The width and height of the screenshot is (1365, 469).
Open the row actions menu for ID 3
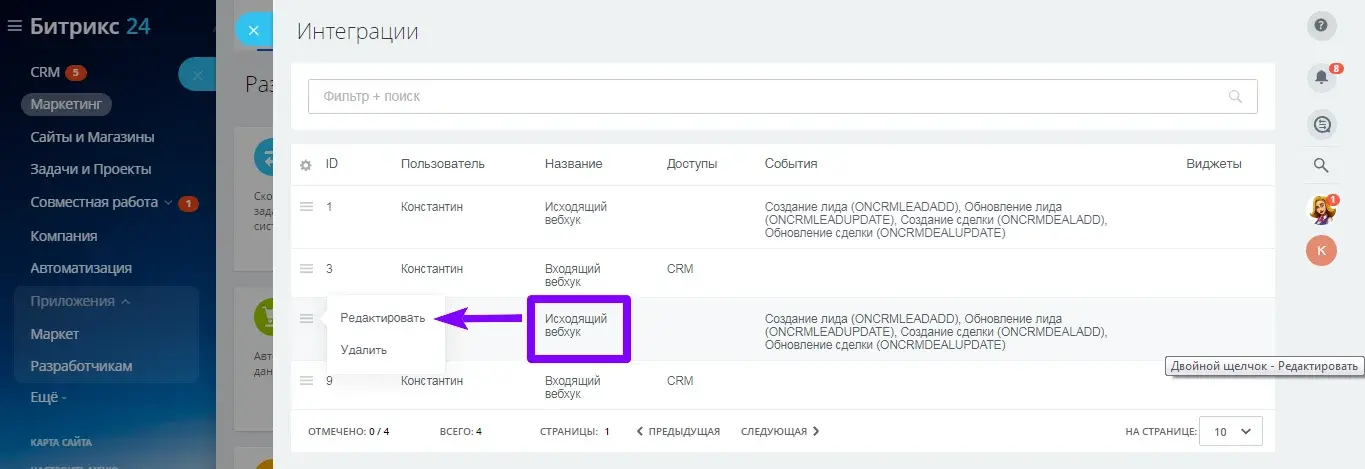[x=306, y=268]
